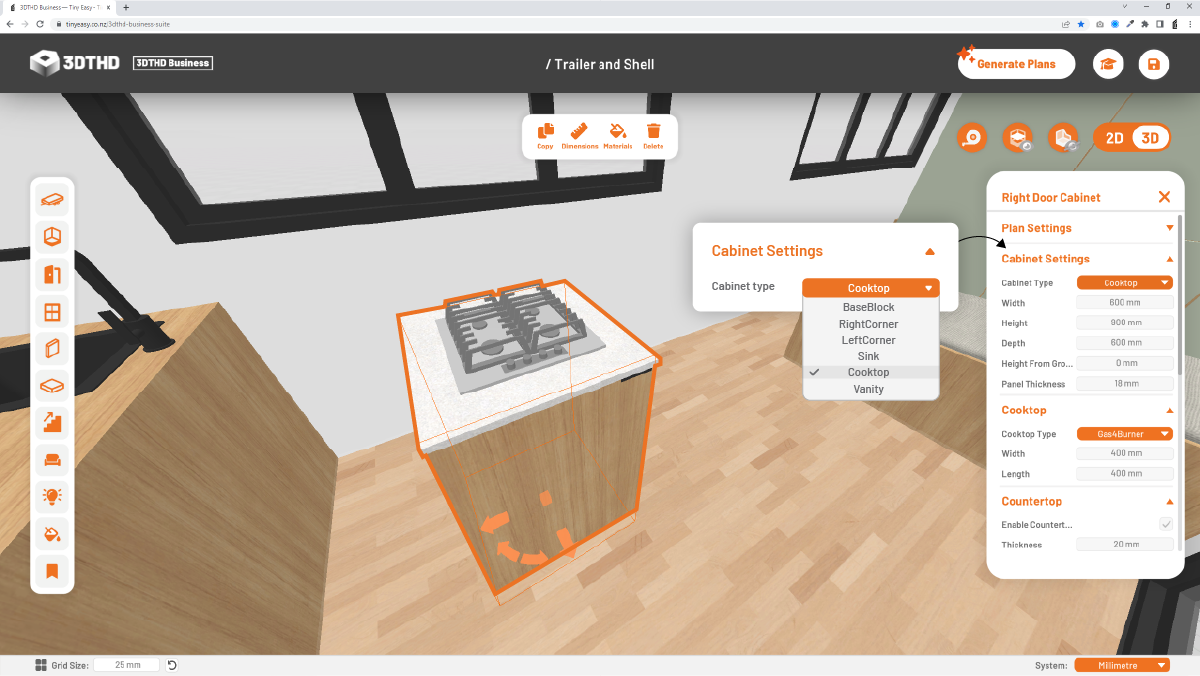The image size is (1200, 676).
Task: Select the stairs tool
Action: pyautogui.click(x=52, y=423)
